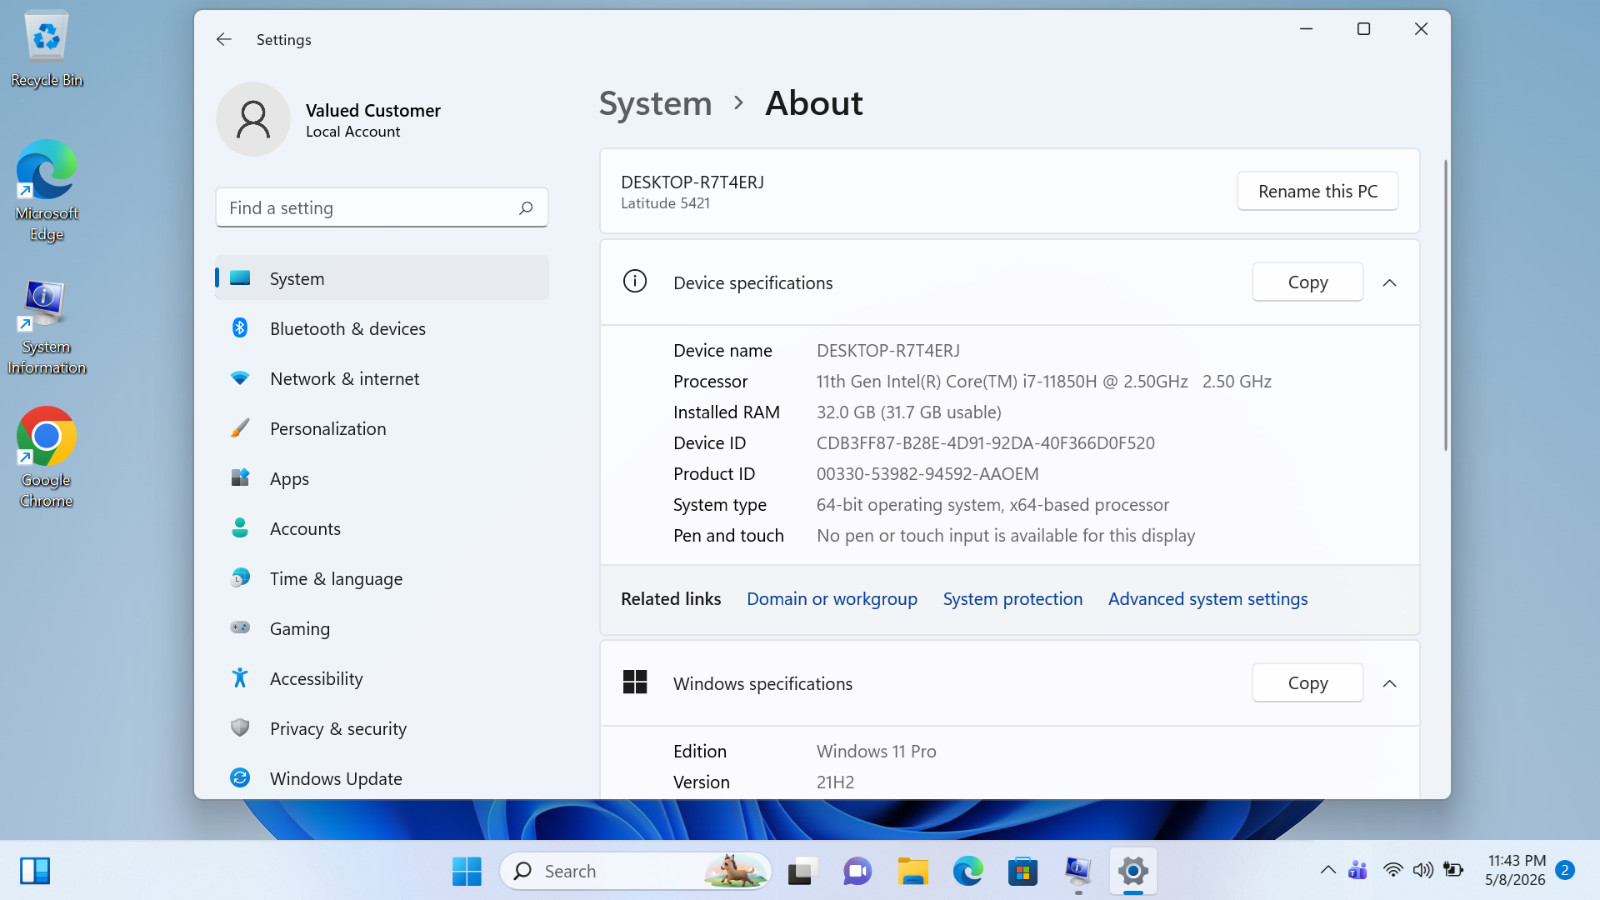This screenshot has width=1600, height=900.
Task: Click the back arrow in Settings
Action: point(224,39)
